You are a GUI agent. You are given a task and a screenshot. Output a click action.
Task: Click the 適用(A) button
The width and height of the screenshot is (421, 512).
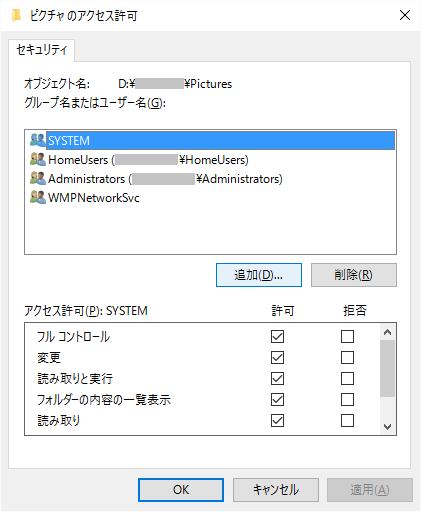pos(370,490)
